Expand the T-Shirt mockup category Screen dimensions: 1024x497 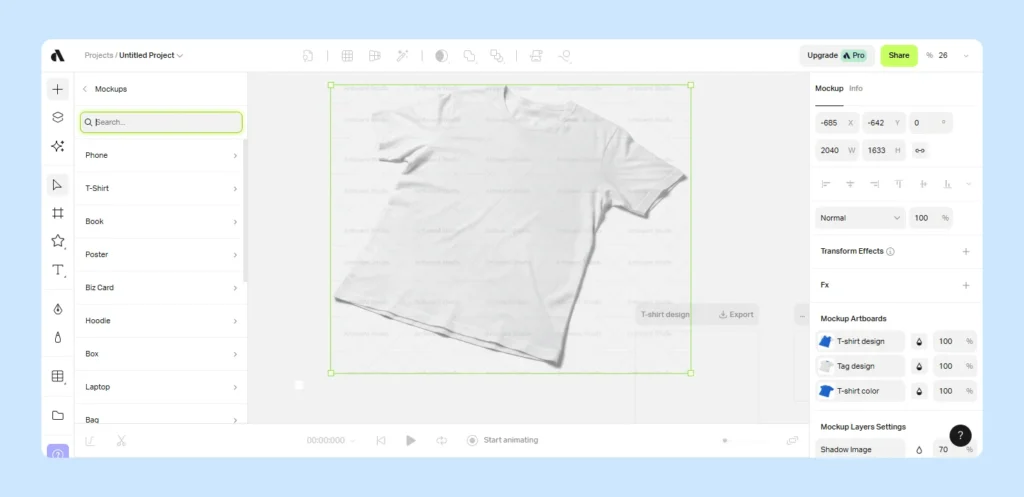(x=161, y=188)
